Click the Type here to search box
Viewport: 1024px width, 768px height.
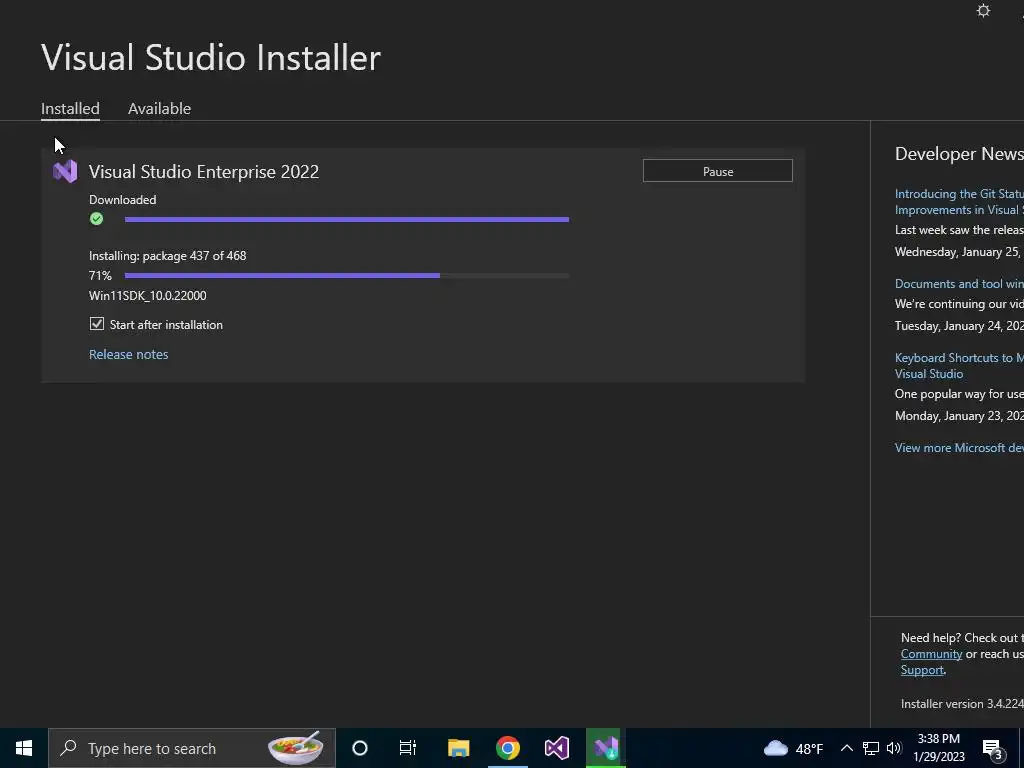(192, 748)
